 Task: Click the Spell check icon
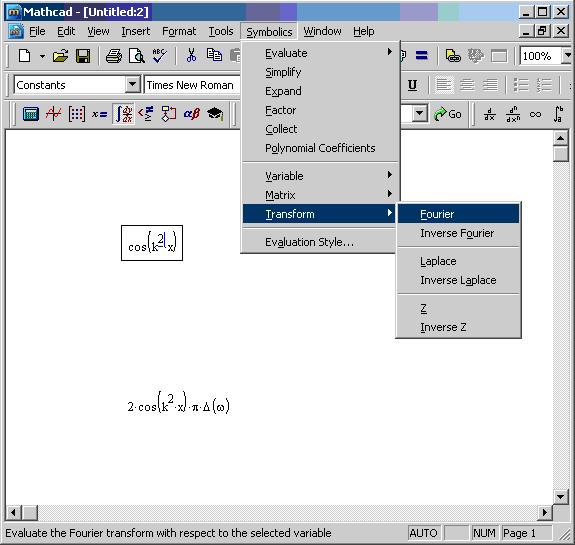[x=160, y=56]
